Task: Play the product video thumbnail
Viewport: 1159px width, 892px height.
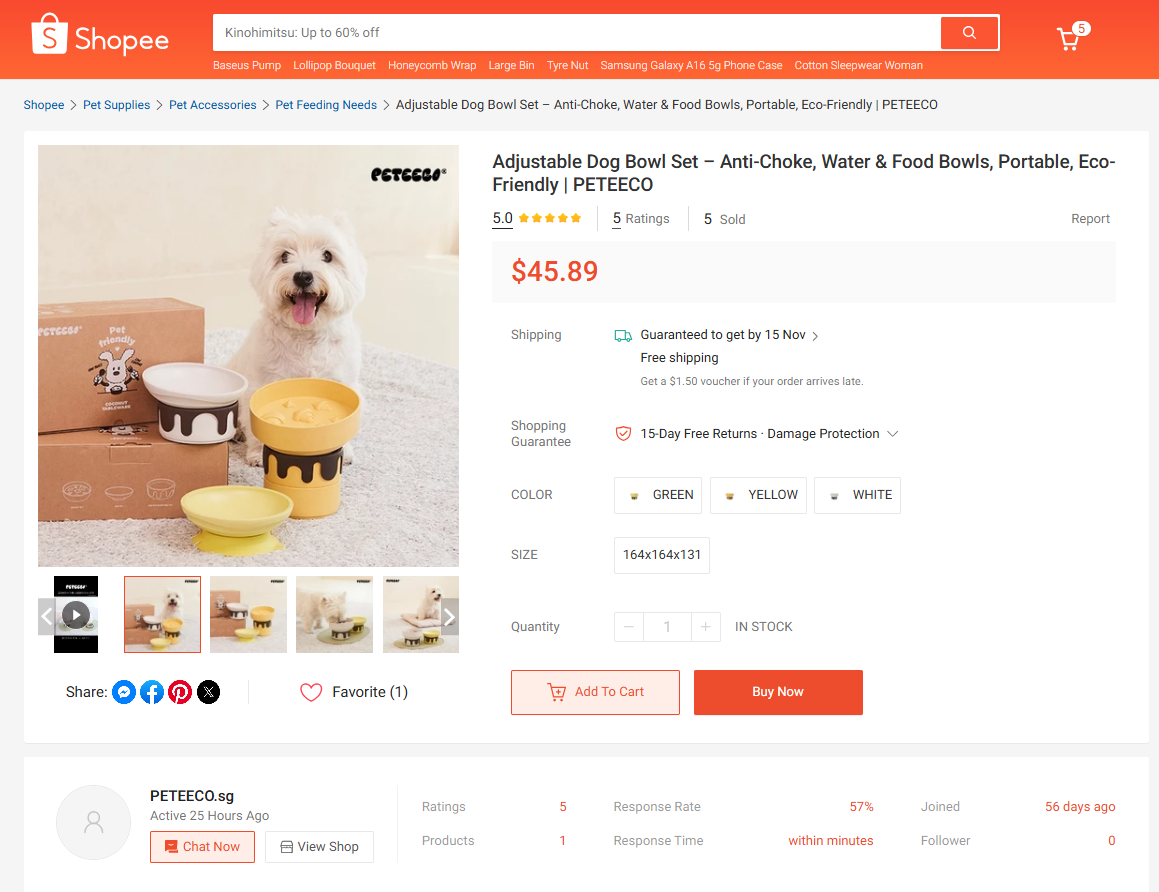Action: click(76, 614)
